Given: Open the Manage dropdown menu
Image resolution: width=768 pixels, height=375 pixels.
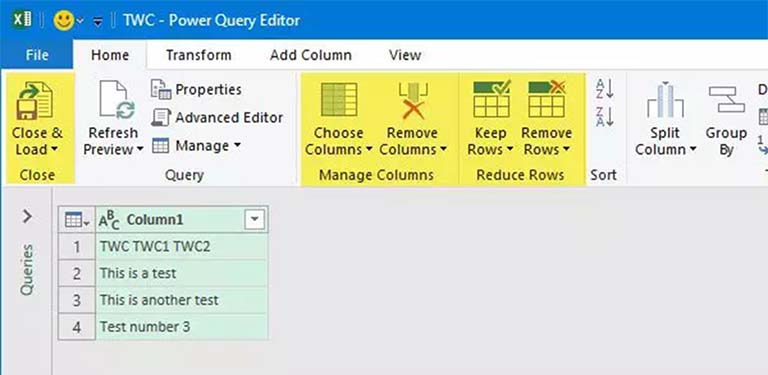Looking at the screenshot, I should click(196, 146).
